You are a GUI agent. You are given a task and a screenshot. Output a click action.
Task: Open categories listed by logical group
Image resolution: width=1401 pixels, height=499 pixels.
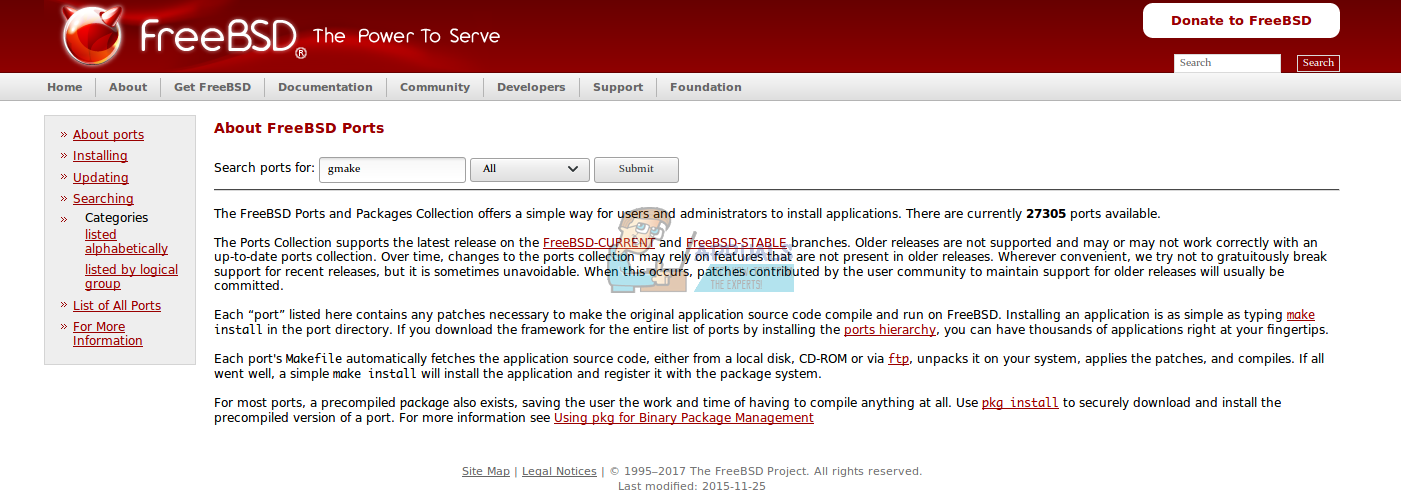point(131,277)
